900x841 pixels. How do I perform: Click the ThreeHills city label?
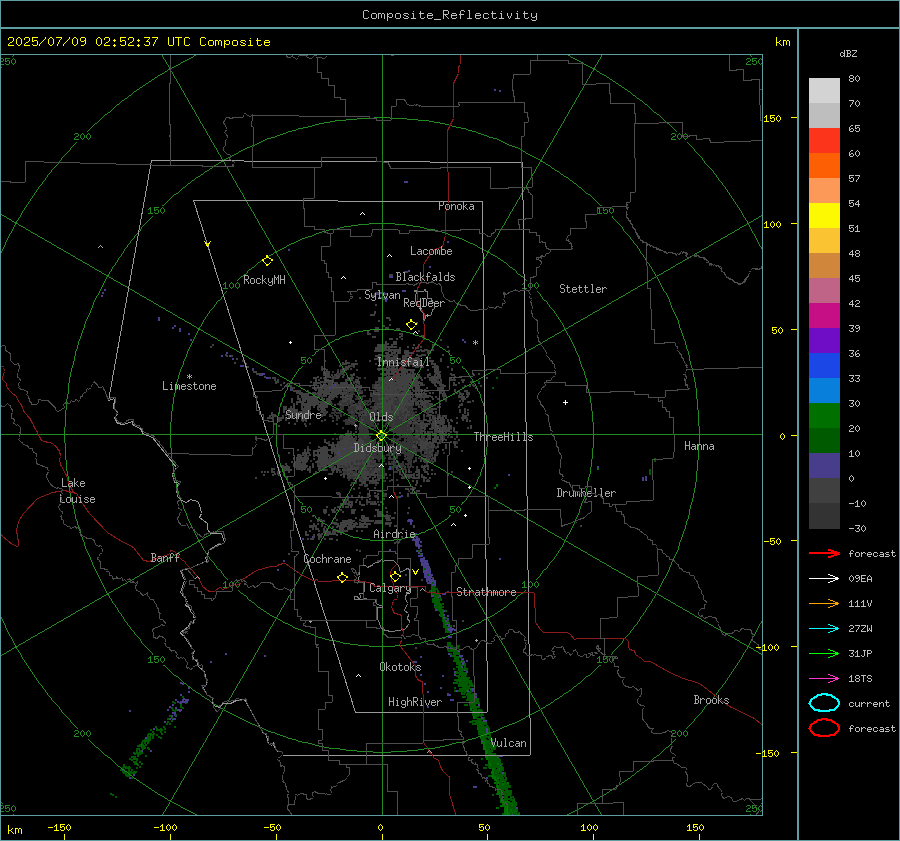(x=503, y=437)
